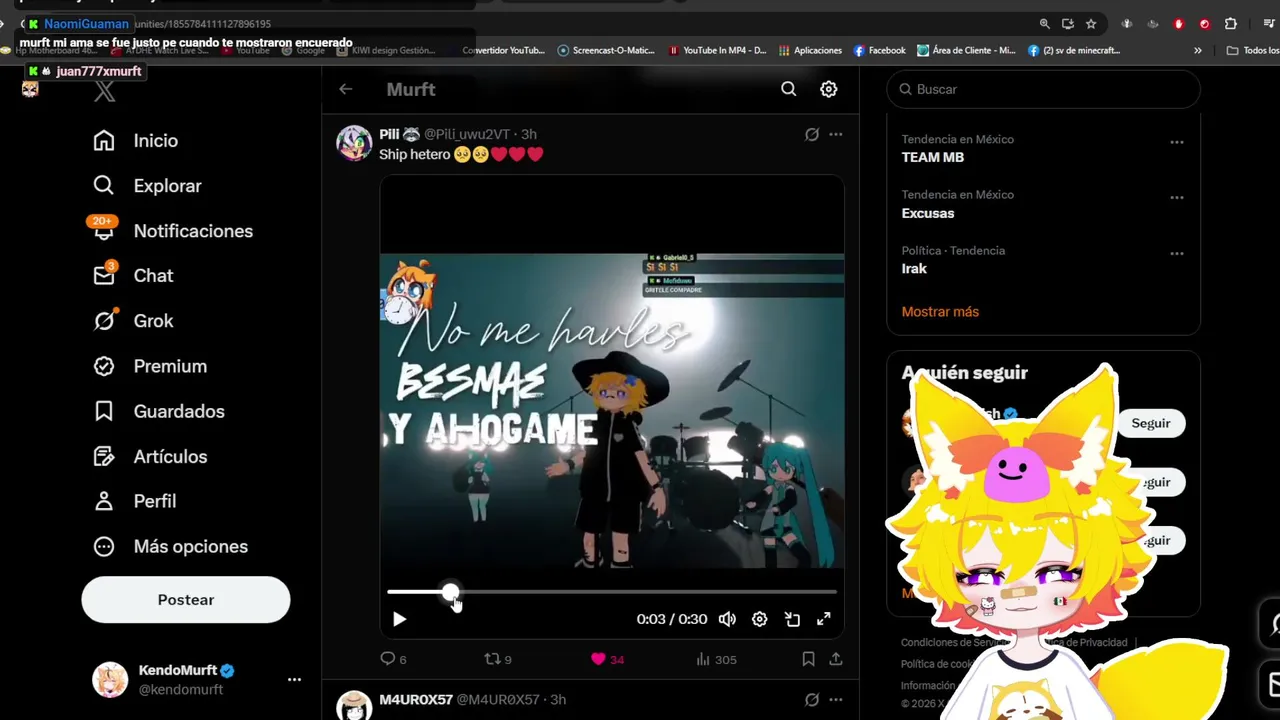Repost Pili's post
1280x720 pixels.
click(x=498, y=659)
